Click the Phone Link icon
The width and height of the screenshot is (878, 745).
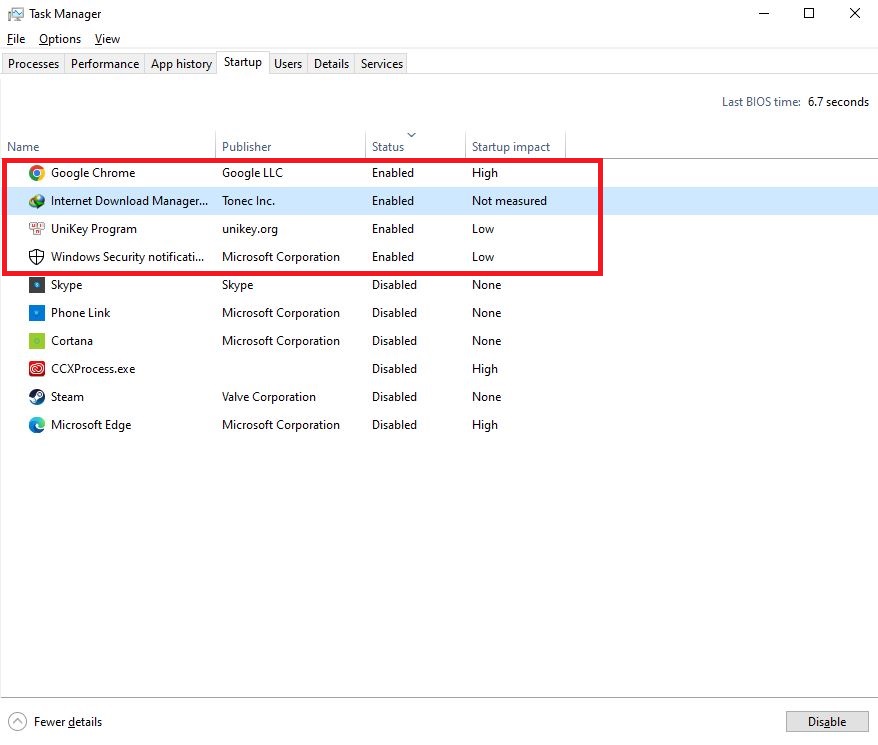(36, 313)
